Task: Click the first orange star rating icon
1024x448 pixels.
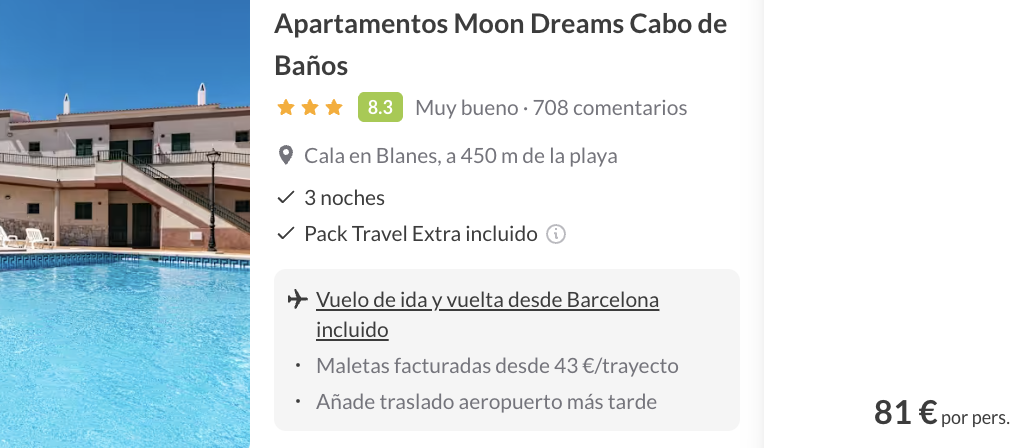Action: (286, 107)
